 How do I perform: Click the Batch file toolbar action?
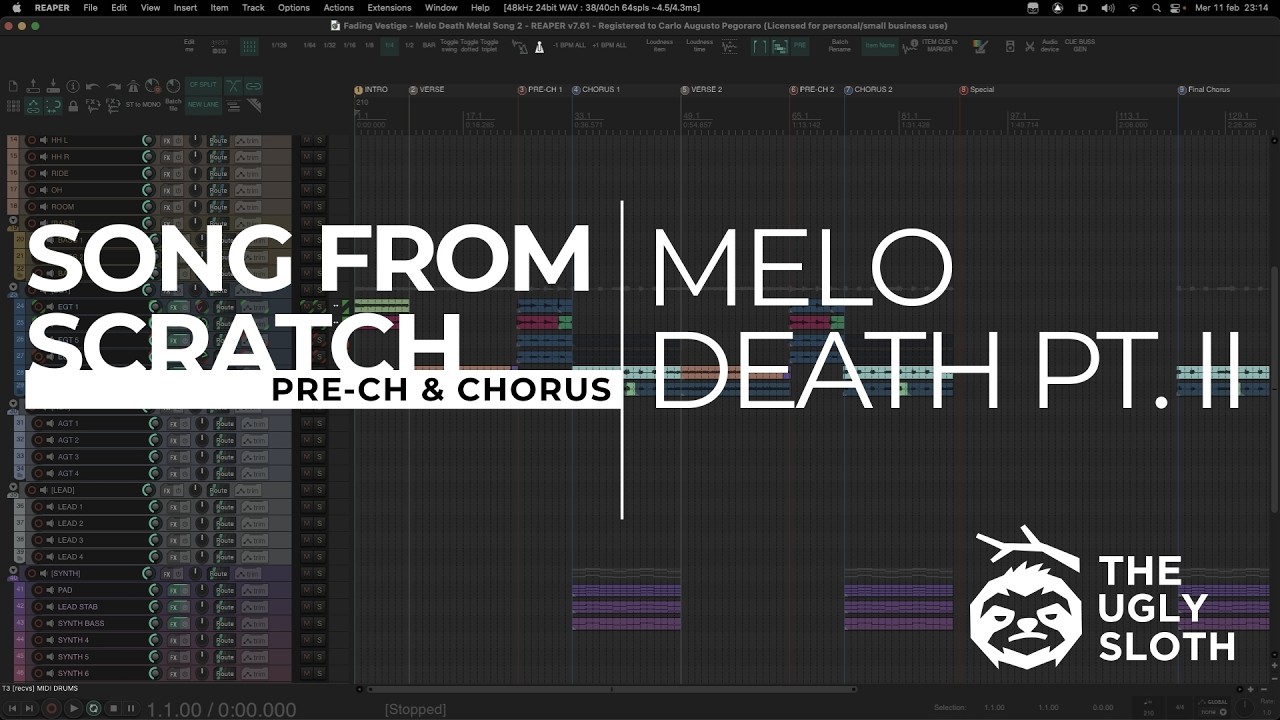(x=173, y=104)
